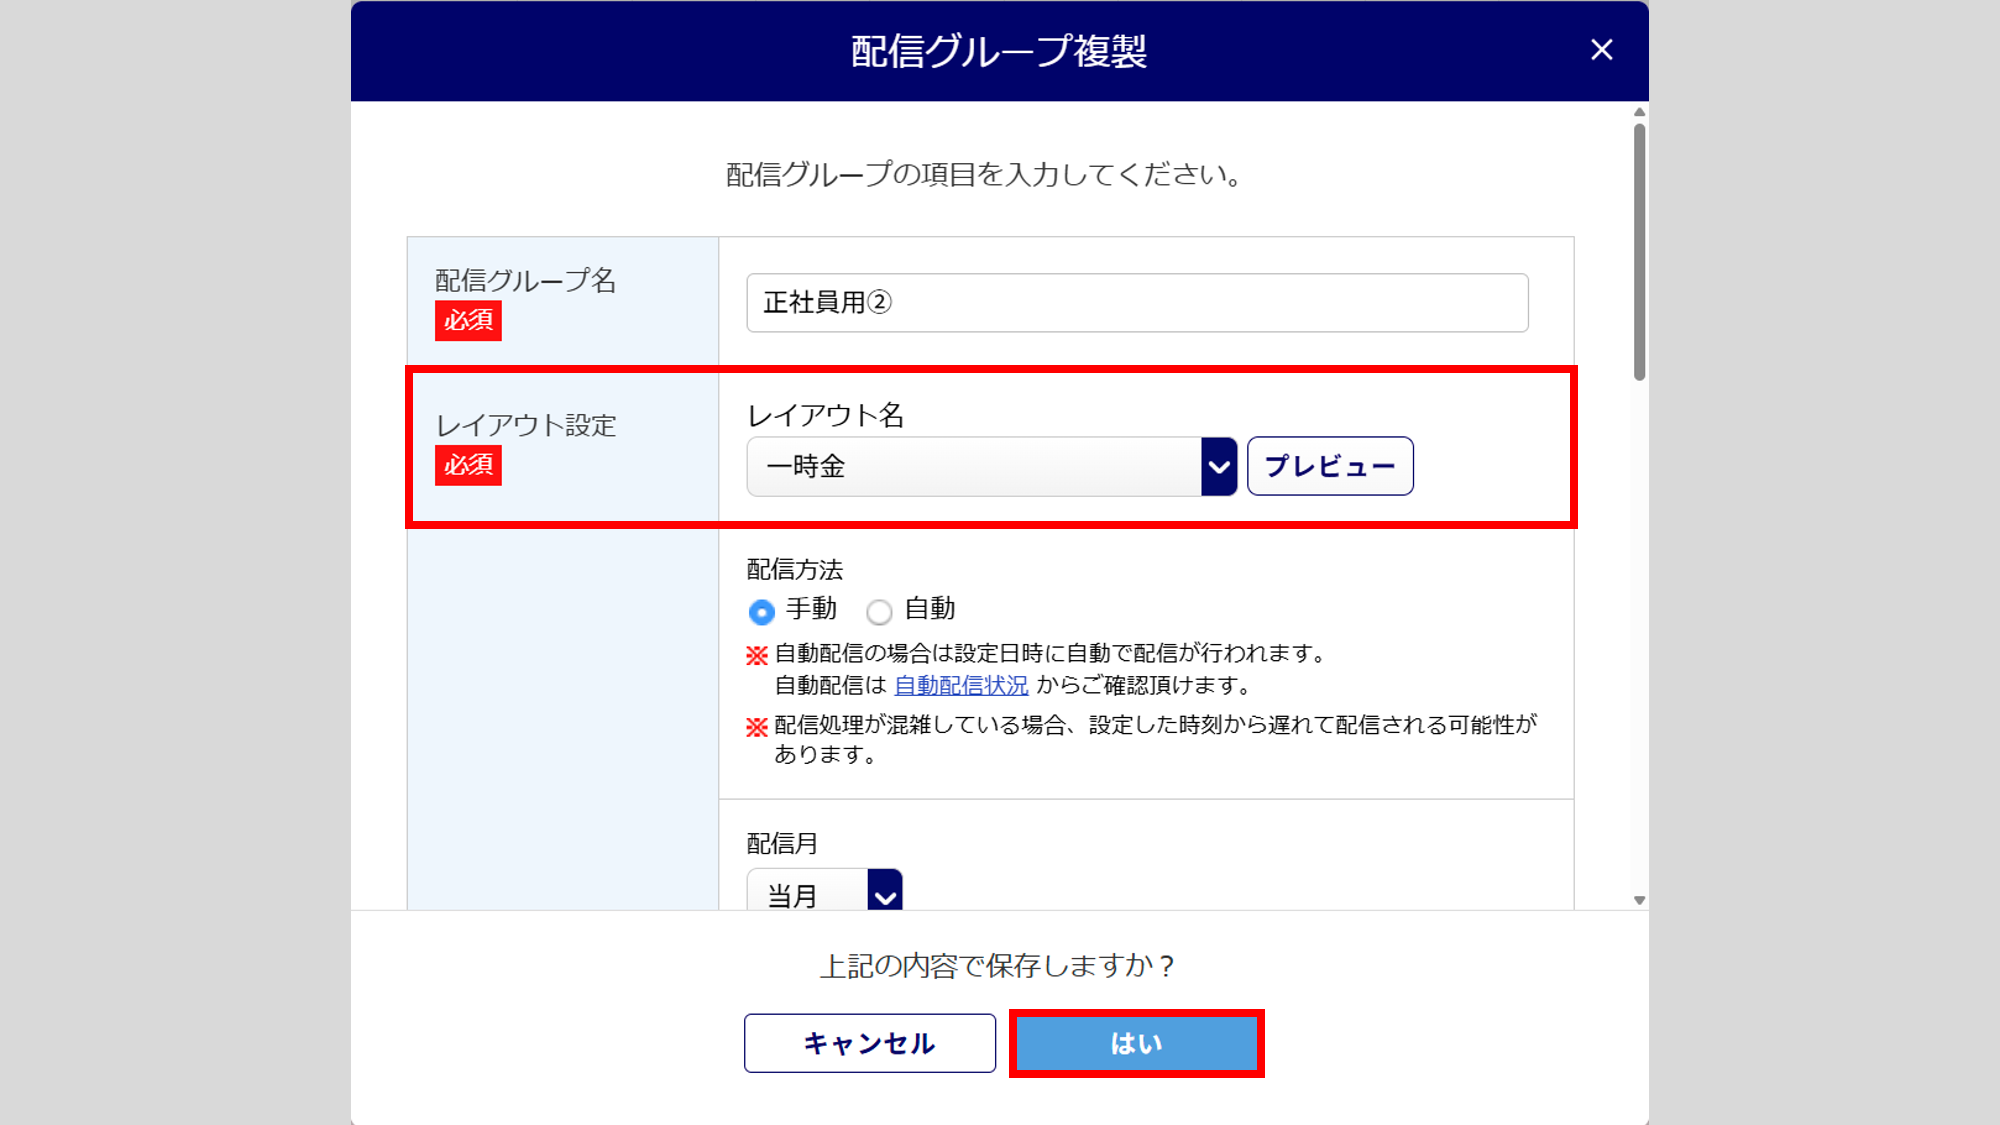Screen dimensions: 2000x1125
Task: Select the 手動 radio button
Action: pos(761,611)
